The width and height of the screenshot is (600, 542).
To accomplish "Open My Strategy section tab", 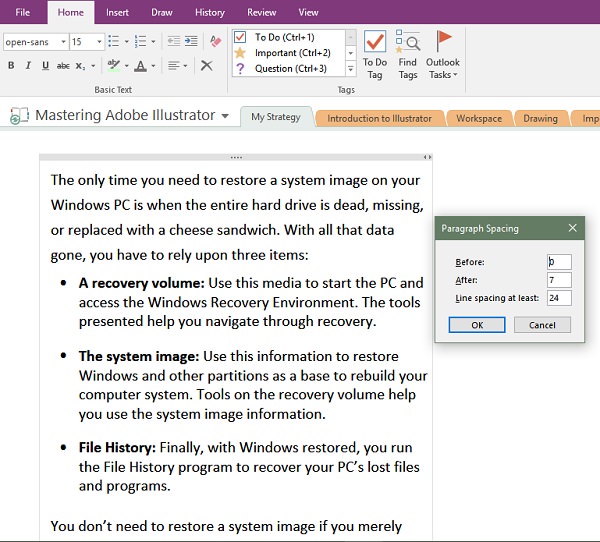I will [x=276, y=117].
